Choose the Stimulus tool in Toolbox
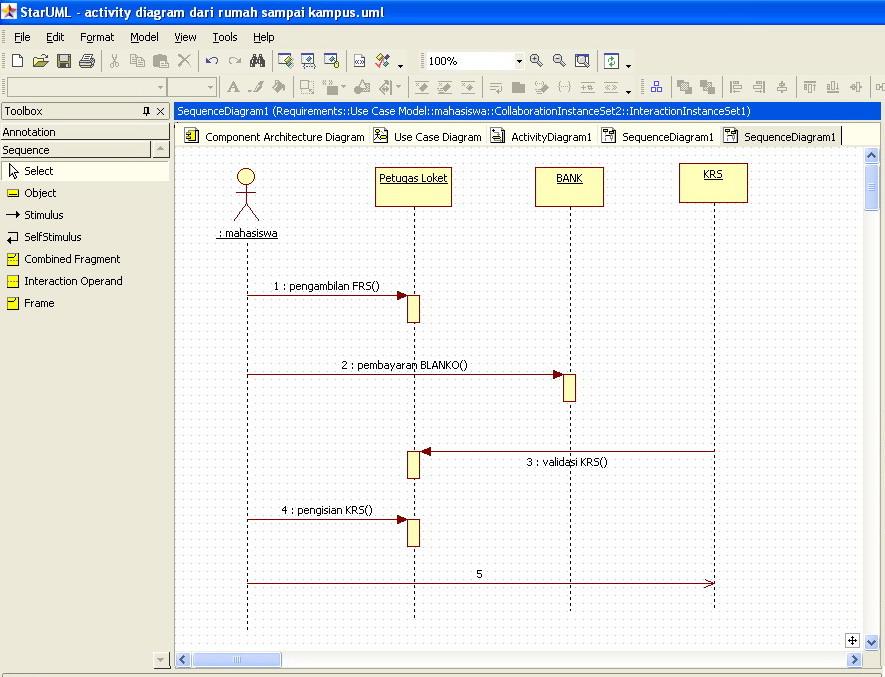Screen dimensions: 885x677 (x=85, y=215)
